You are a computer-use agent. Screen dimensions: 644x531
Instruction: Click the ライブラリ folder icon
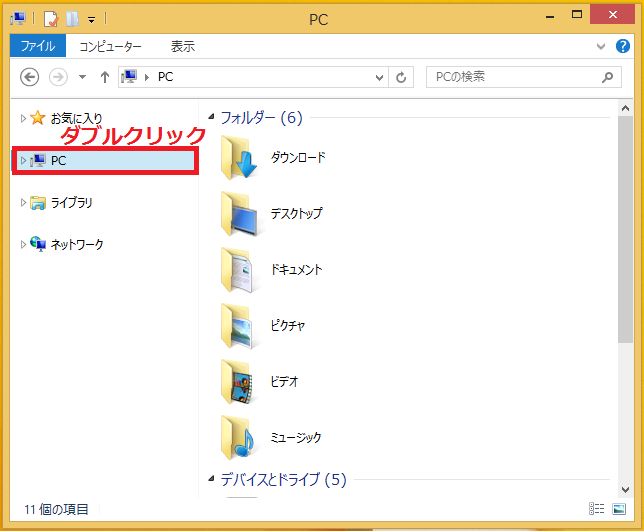[38, 202]
